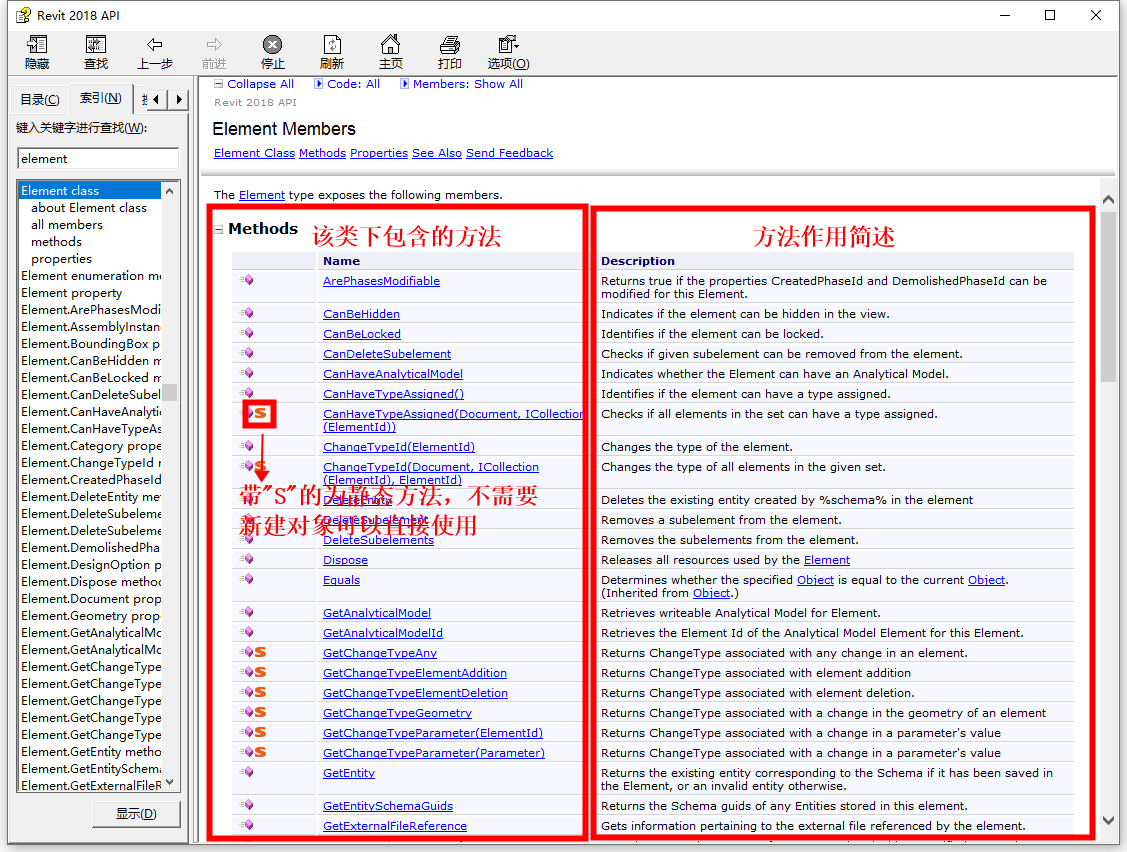Select 'Element.Category property' index entry
Screen dimensions: 1127x852
point(91,446)
